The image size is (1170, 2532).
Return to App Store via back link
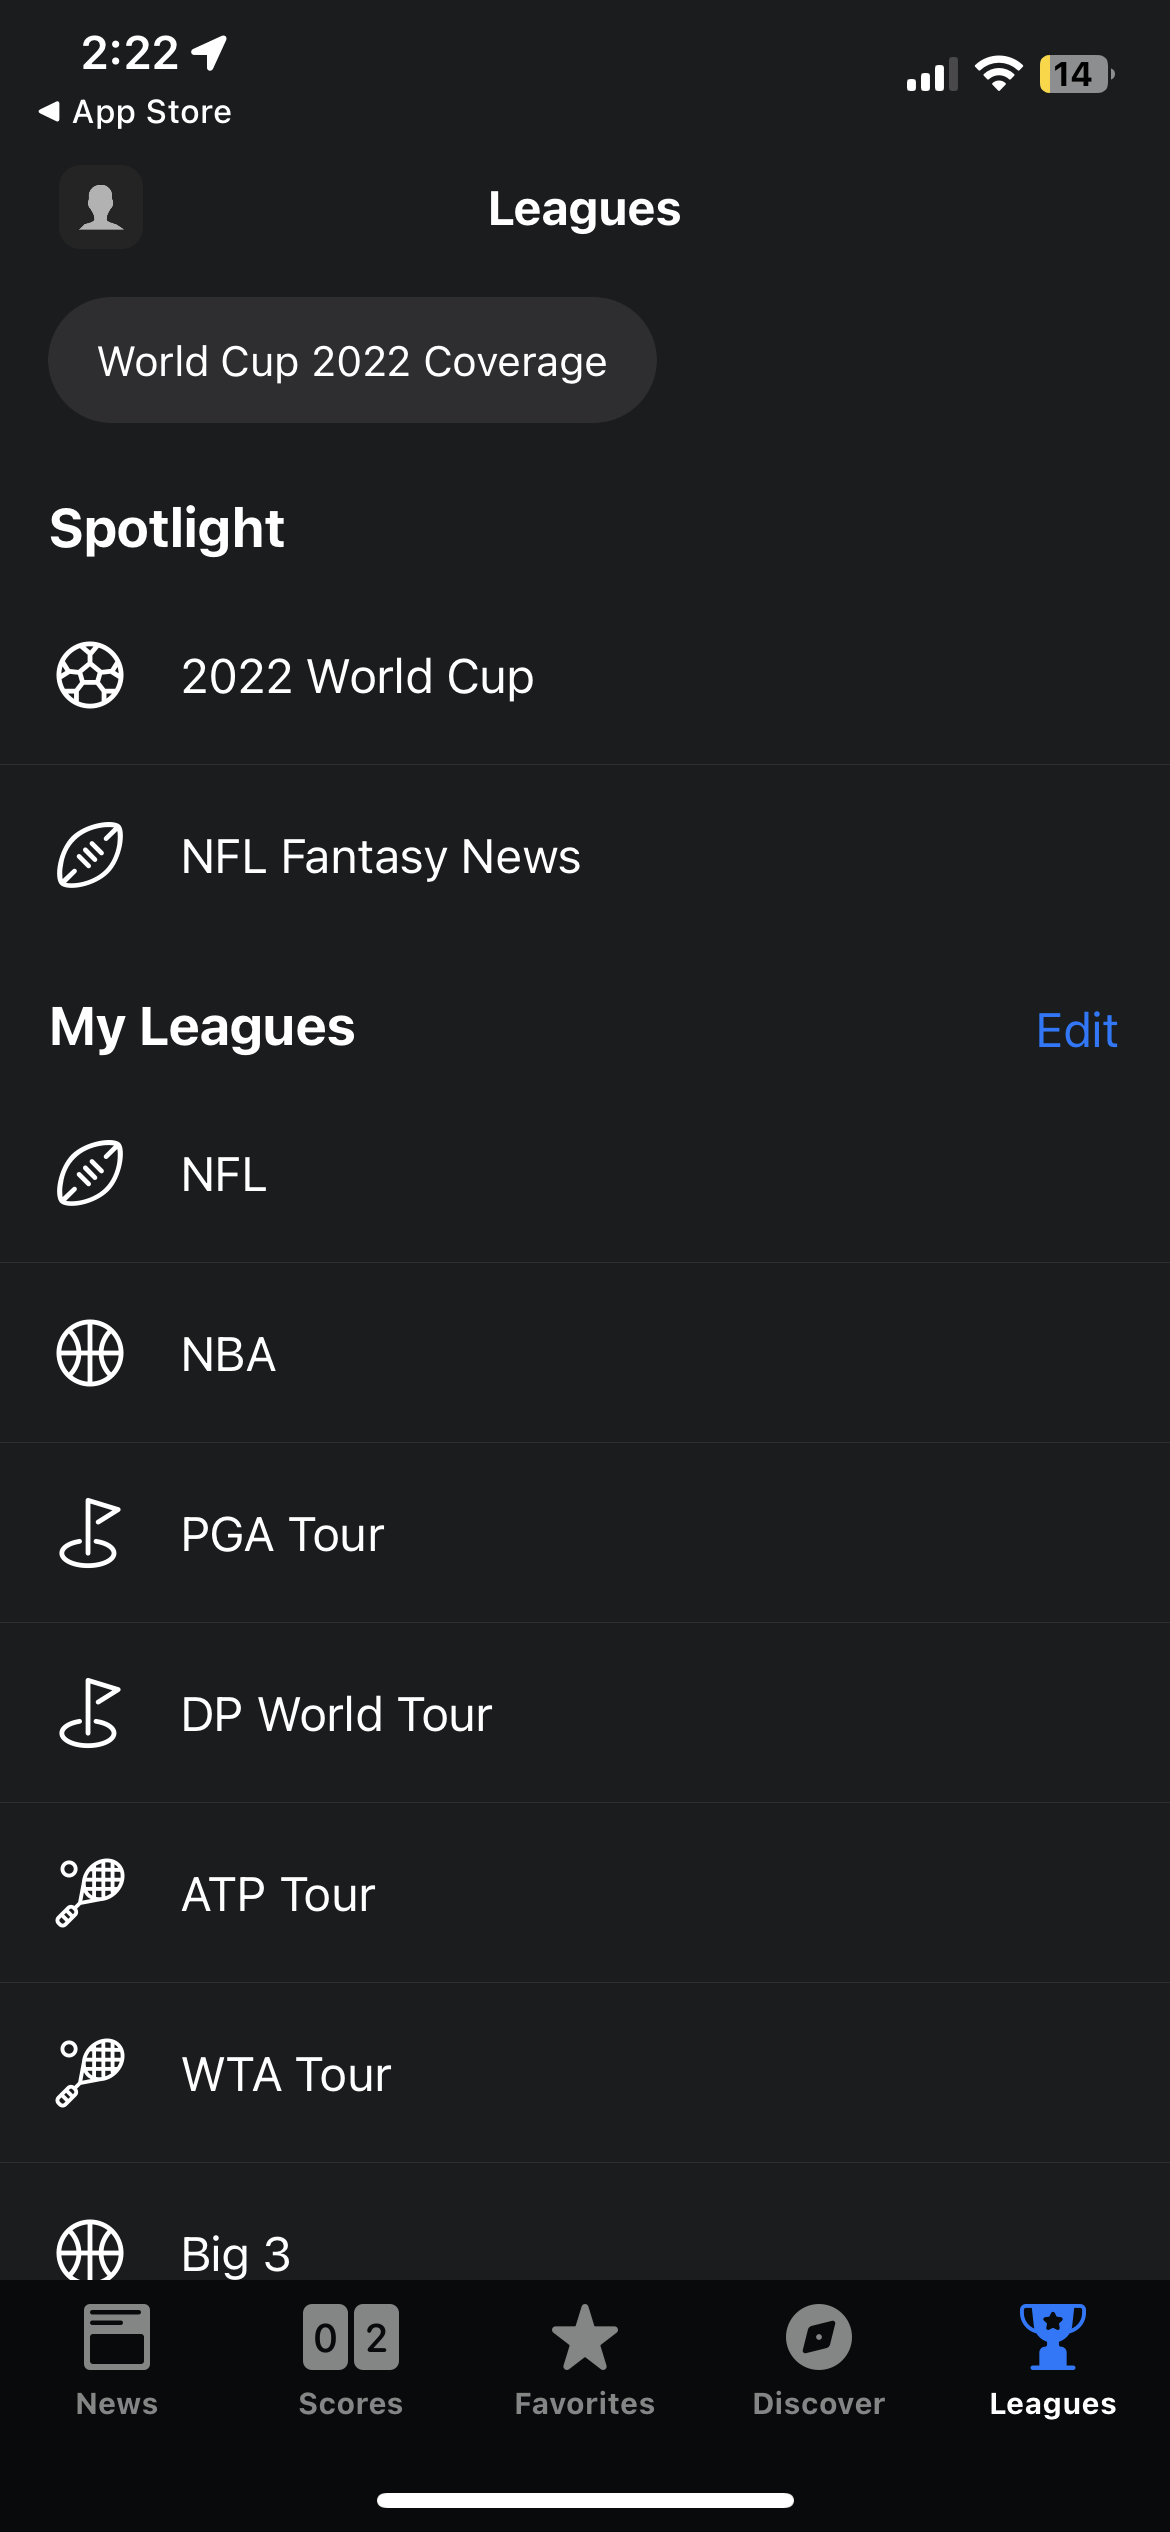pos(135,112)
